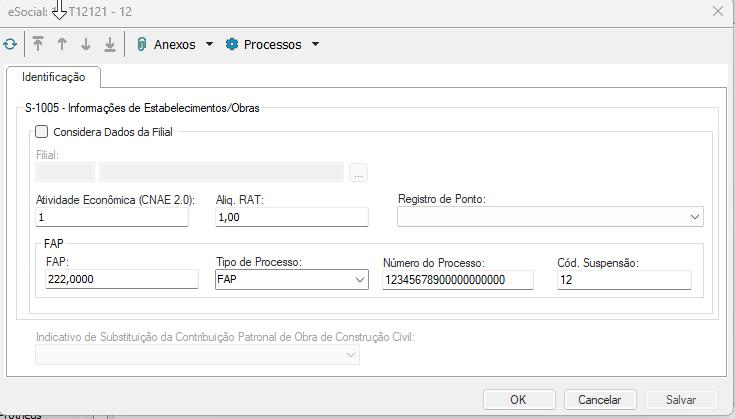Click the Processos gear icon

pos(232,44)
